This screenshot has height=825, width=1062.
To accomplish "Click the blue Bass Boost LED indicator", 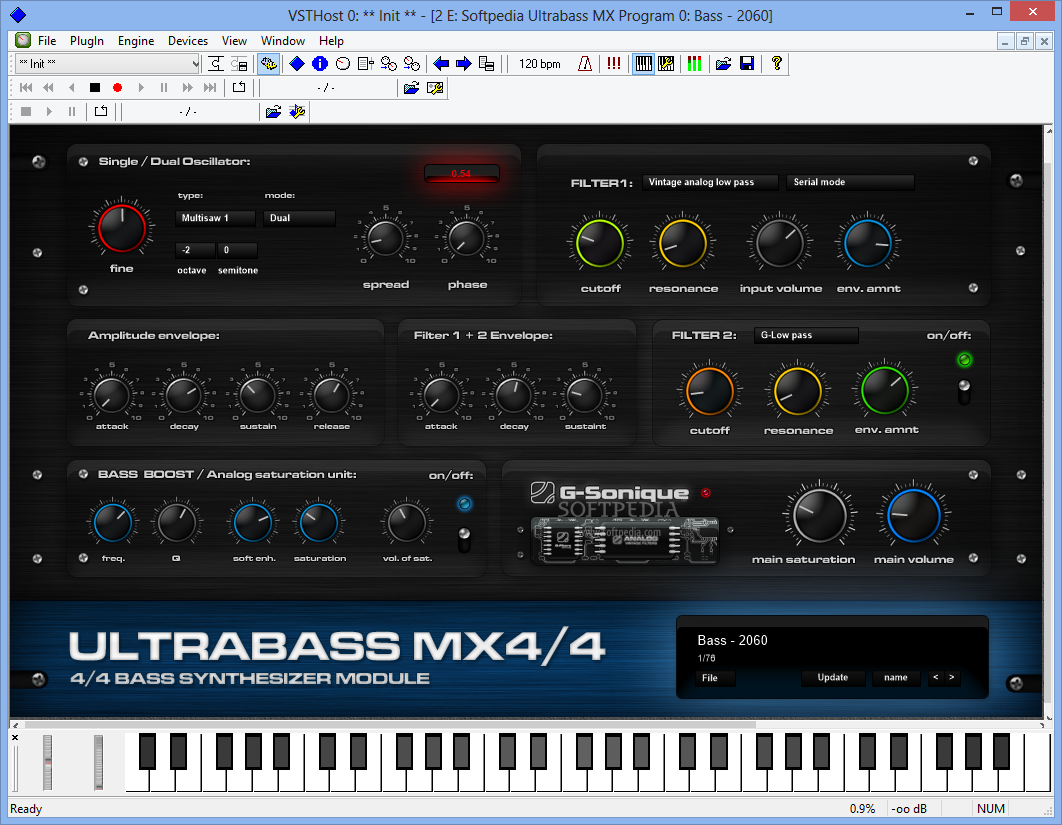I will [465, 503].
